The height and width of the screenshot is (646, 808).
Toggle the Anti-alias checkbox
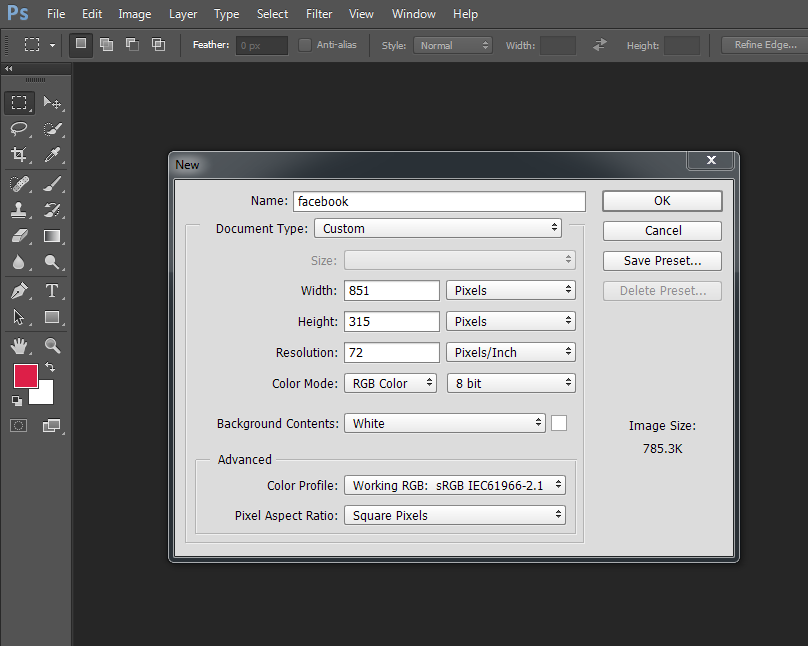click(x=305, y=45)
